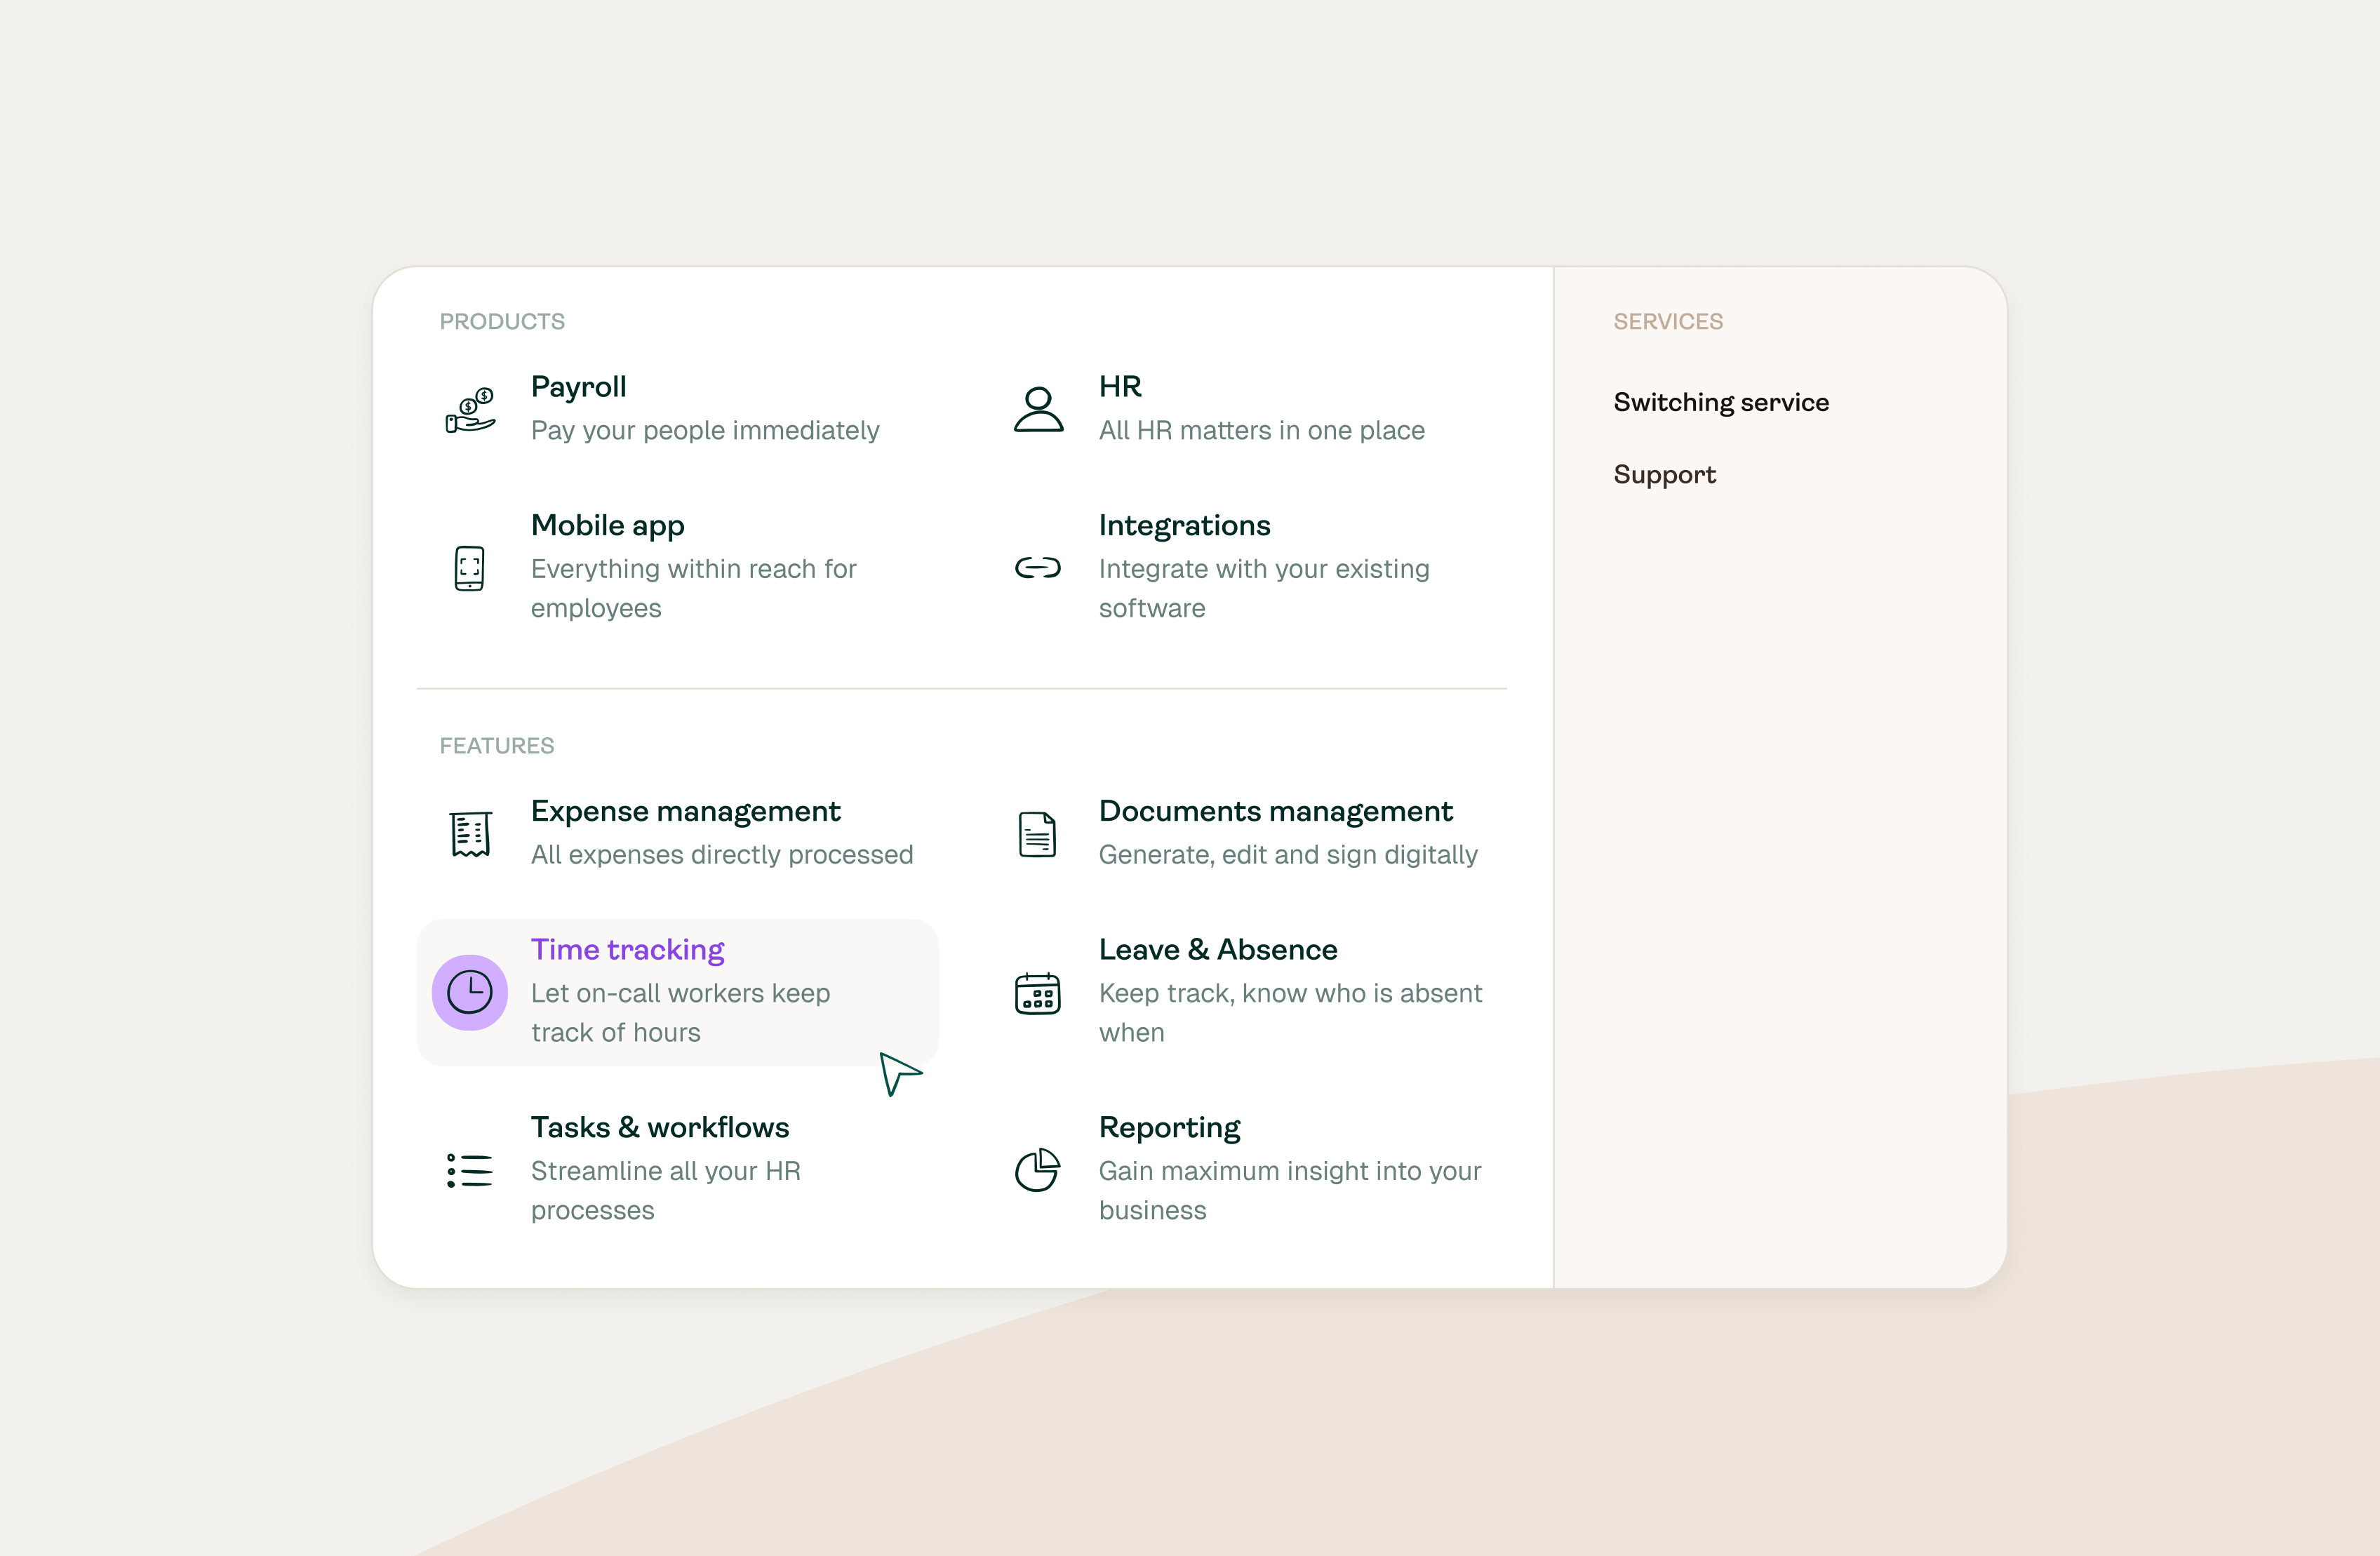Open the Integrations menu entry
This screenshot has width=2380, height=1556.
pyautogui.click(x=1184, y=526)
